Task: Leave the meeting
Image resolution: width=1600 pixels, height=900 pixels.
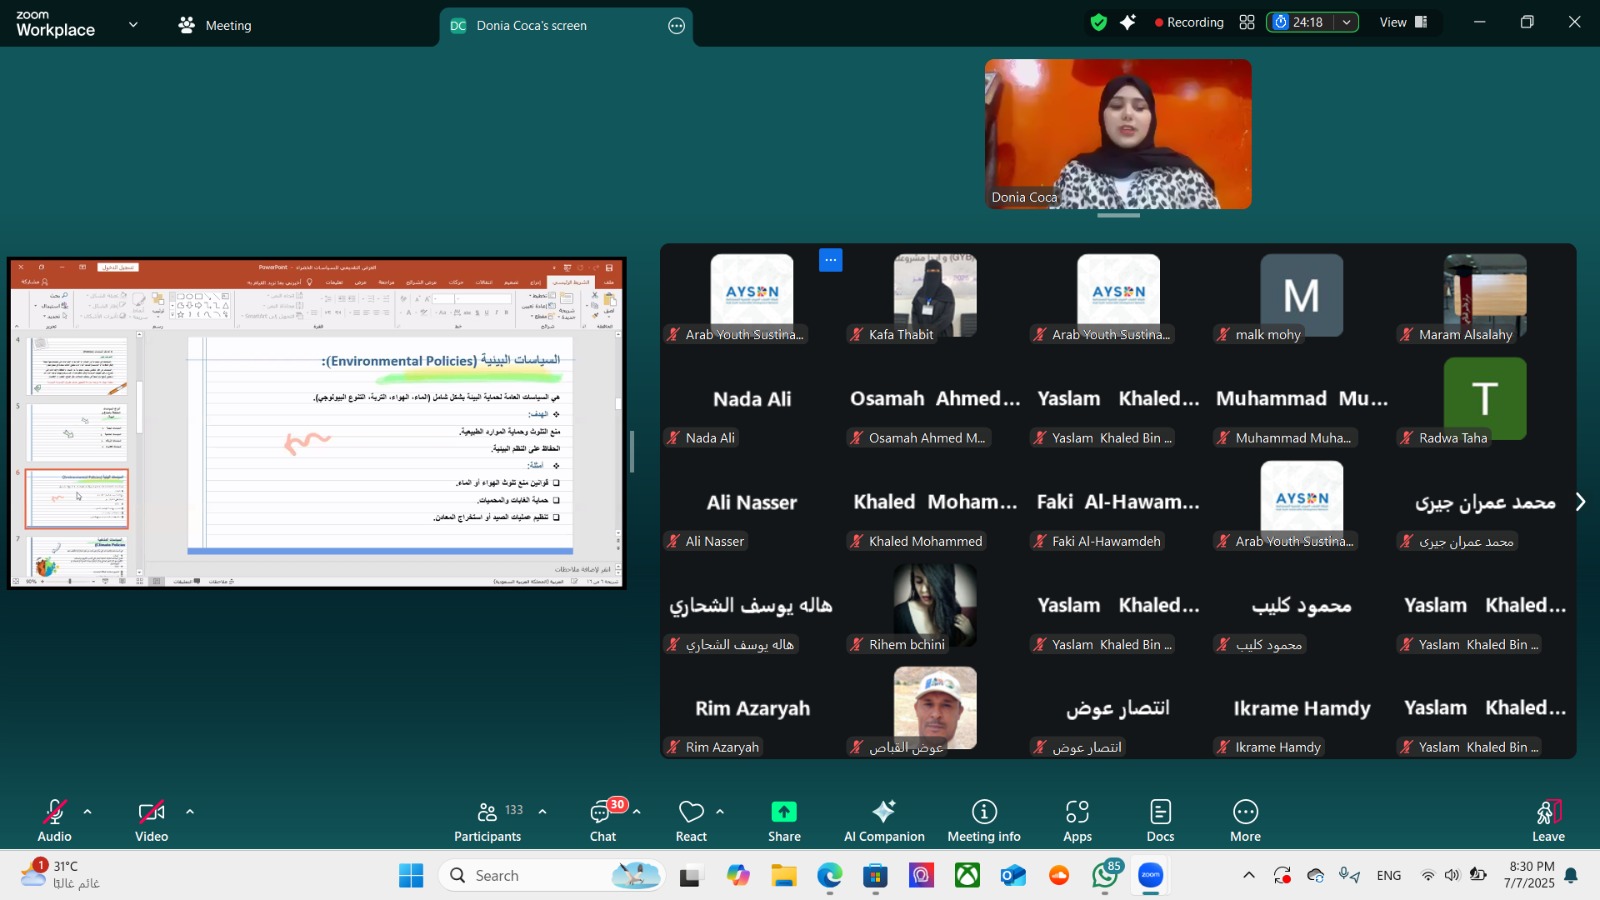Action: [x=1548, y=820]
